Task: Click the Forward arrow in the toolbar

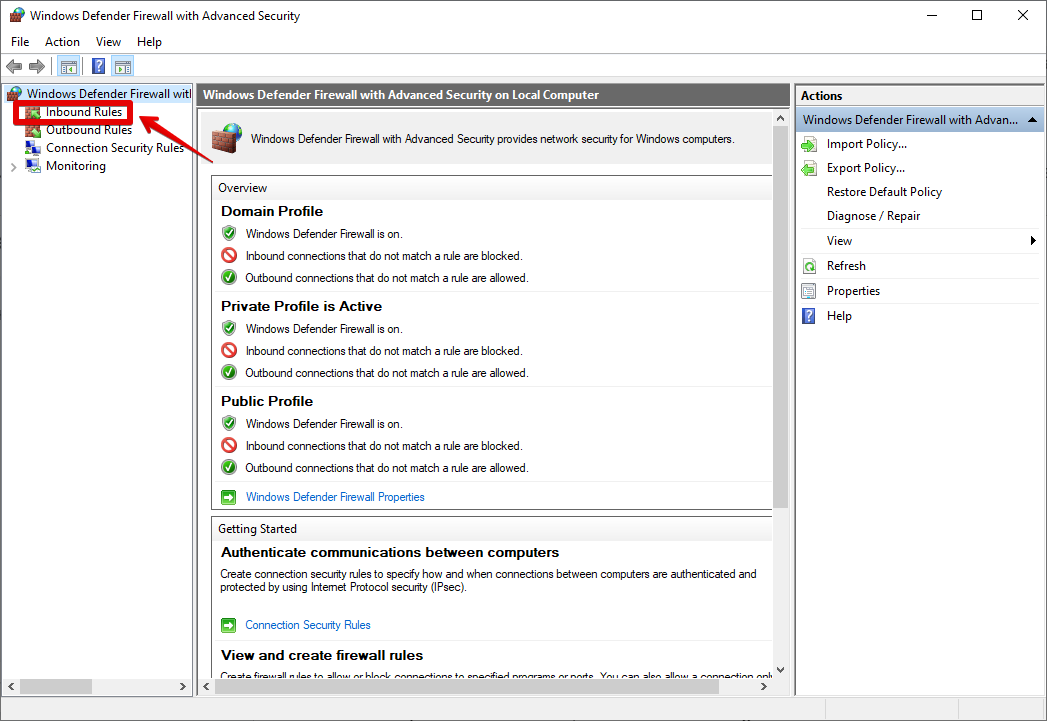Action: (x=37, y=67)
